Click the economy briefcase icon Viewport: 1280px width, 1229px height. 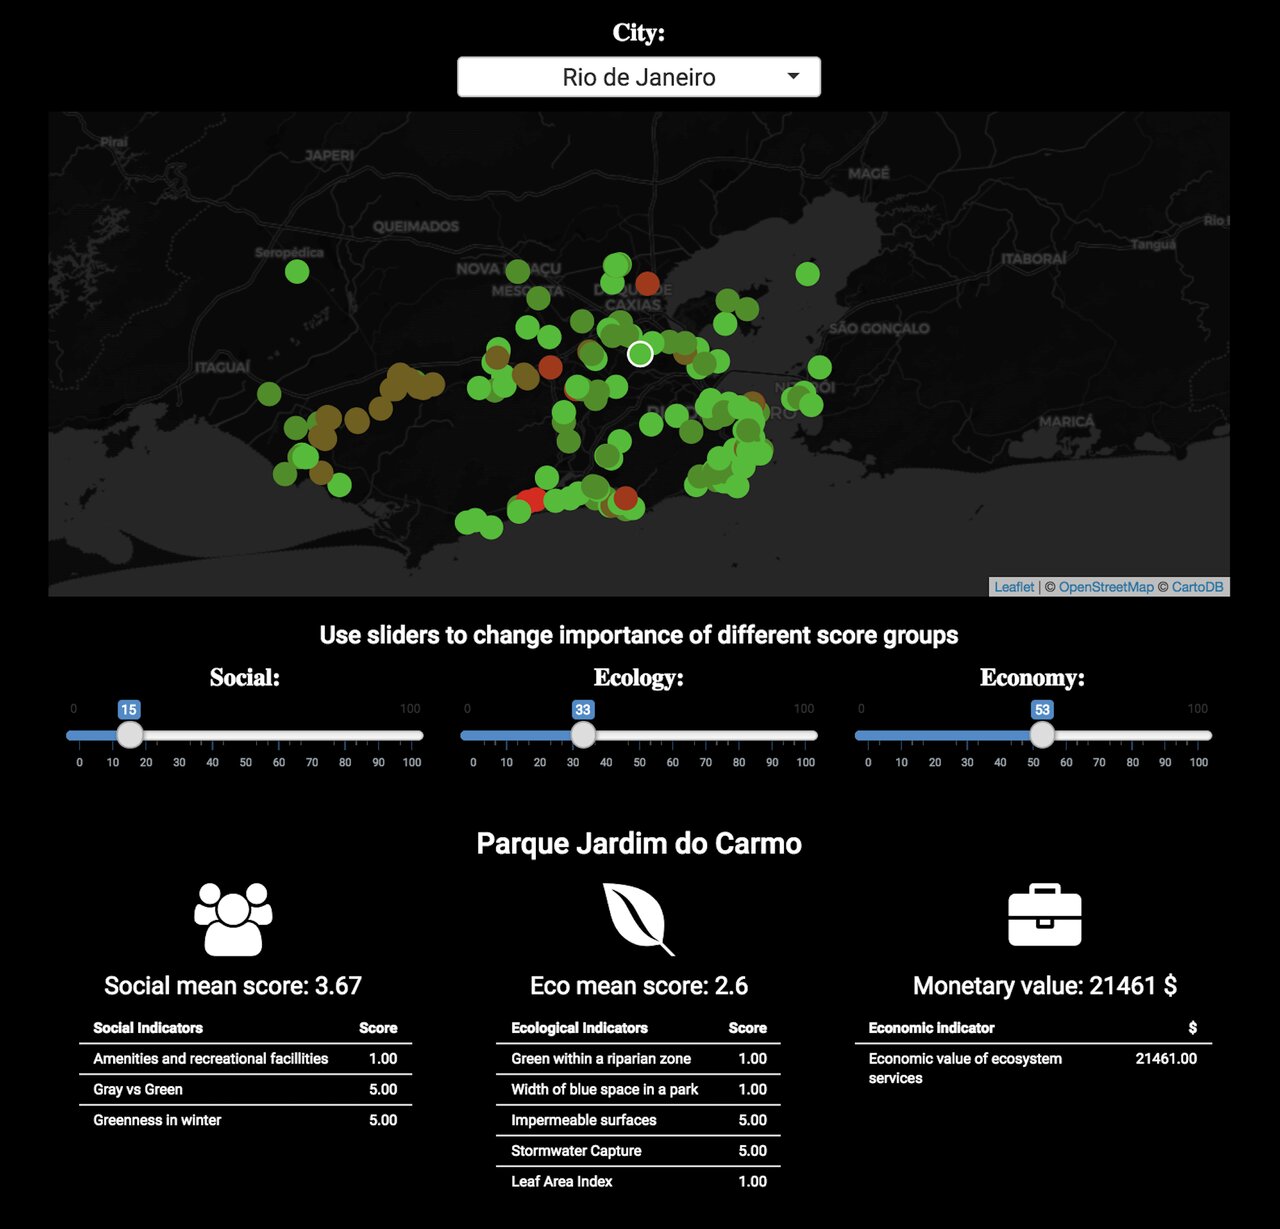click(x=1044, y=915)
